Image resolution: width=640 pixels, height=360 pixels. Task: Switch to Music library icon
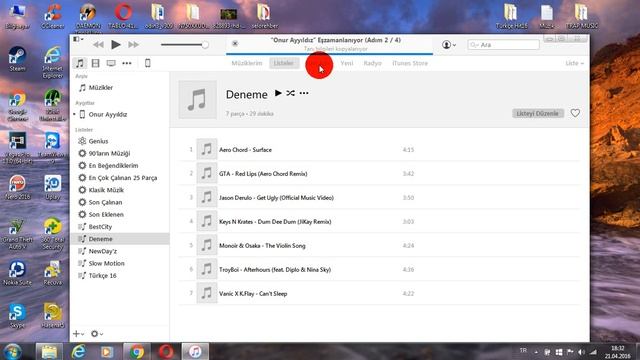(x=80, y=63)
